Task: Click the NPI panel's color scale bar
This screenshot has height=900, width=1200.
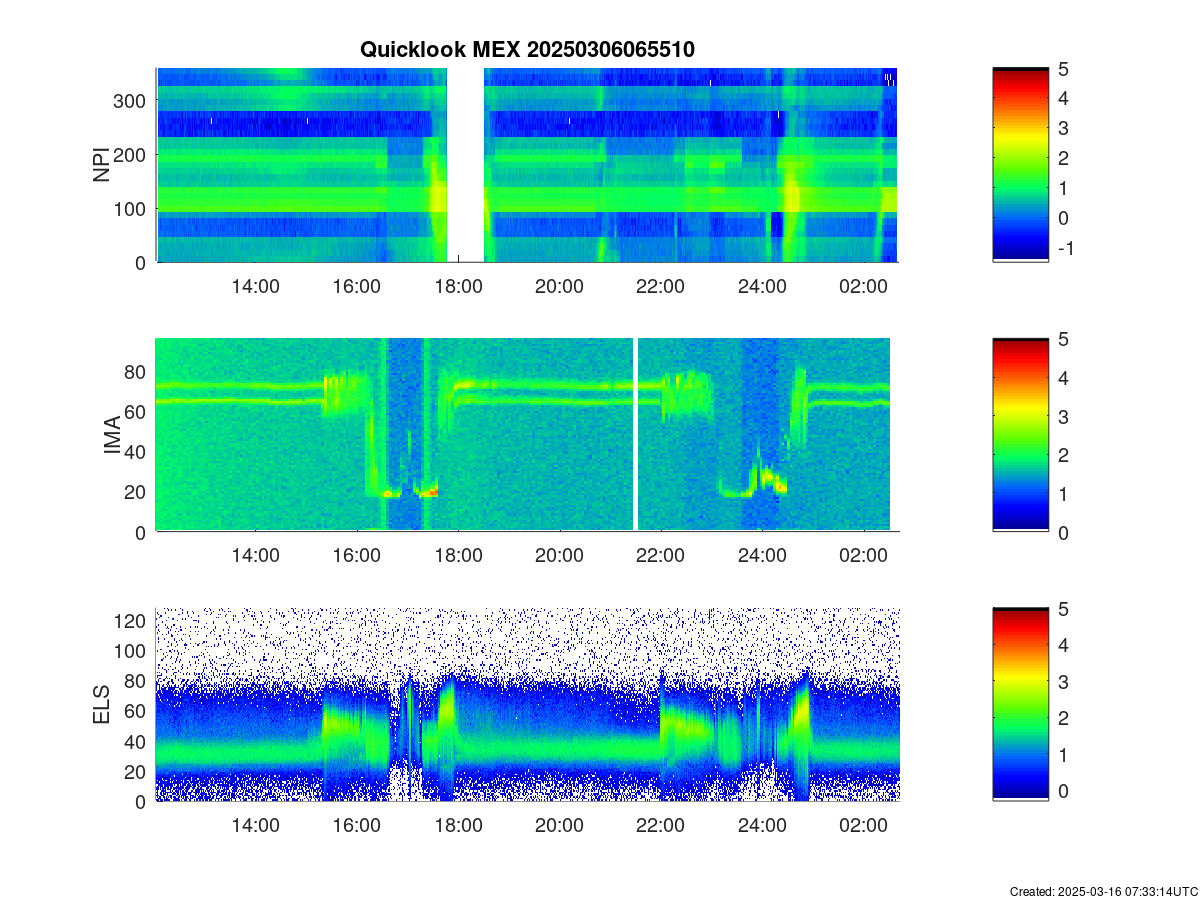Action: 1020,165
